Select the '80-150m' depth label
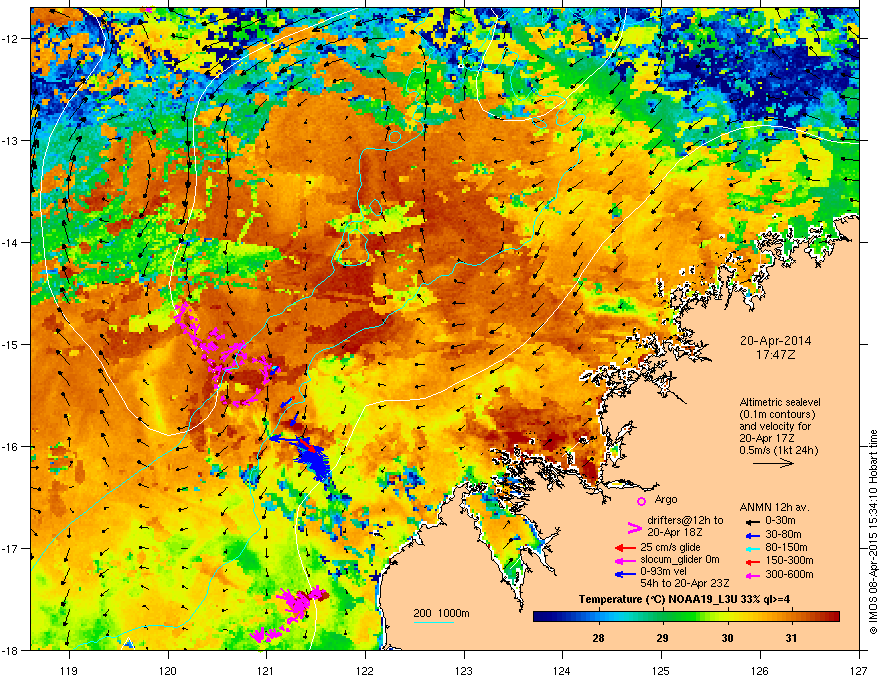 [786, 547]
